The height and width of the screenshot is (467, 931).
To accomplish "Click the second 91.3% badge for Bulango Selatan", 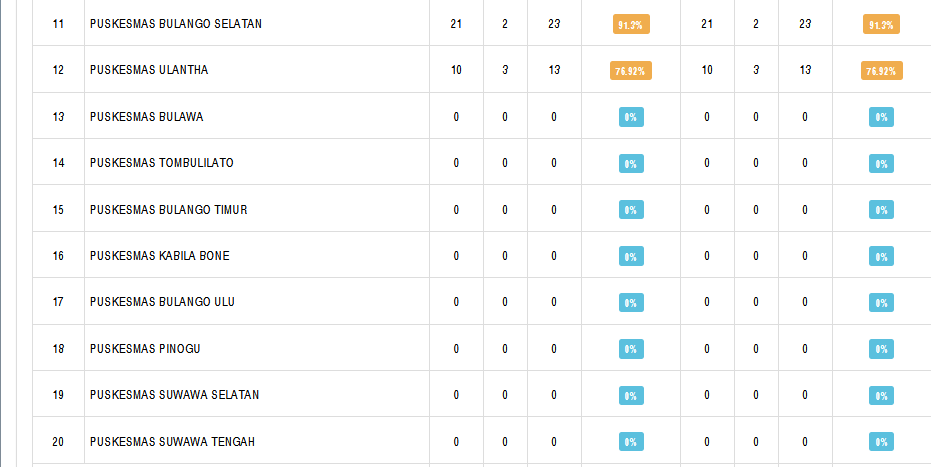I will 881,24.
